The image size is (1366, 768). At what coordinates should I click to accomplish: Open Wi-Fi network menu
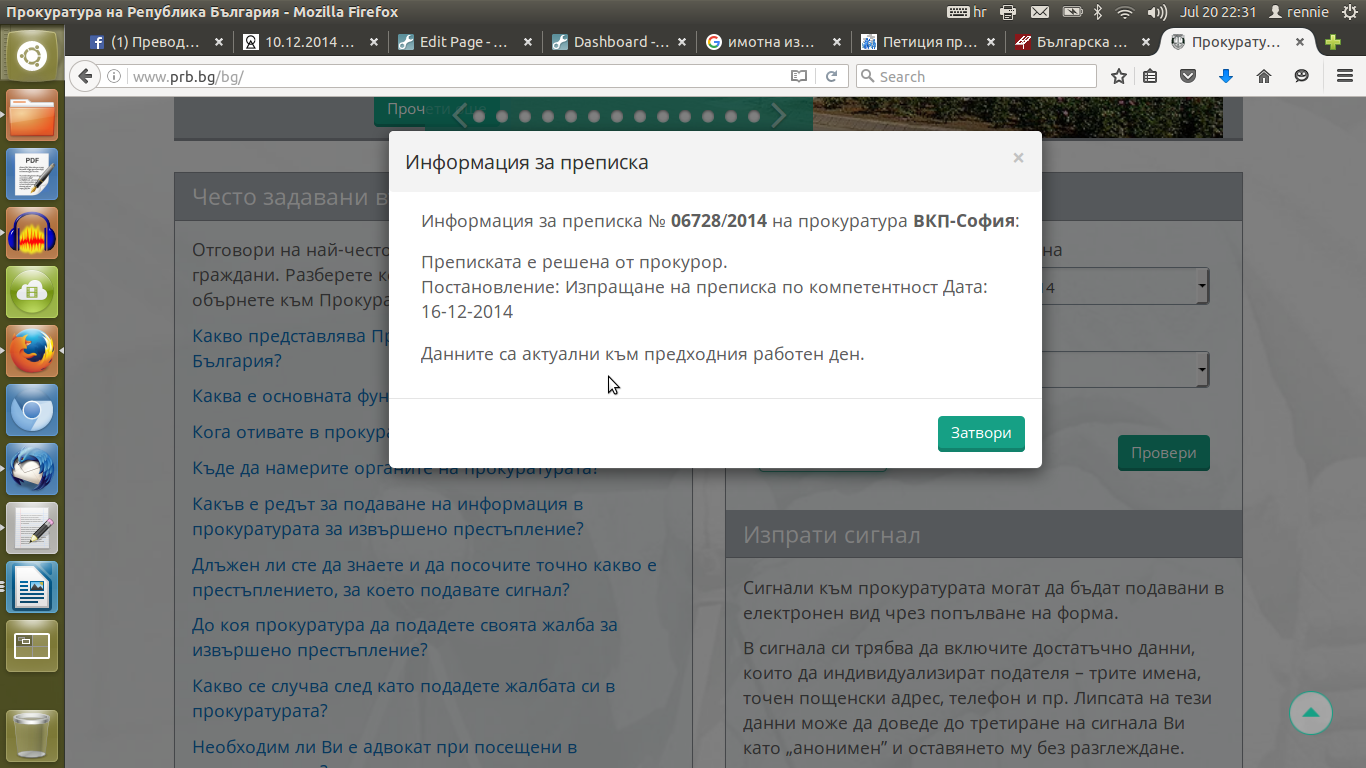1125,12
